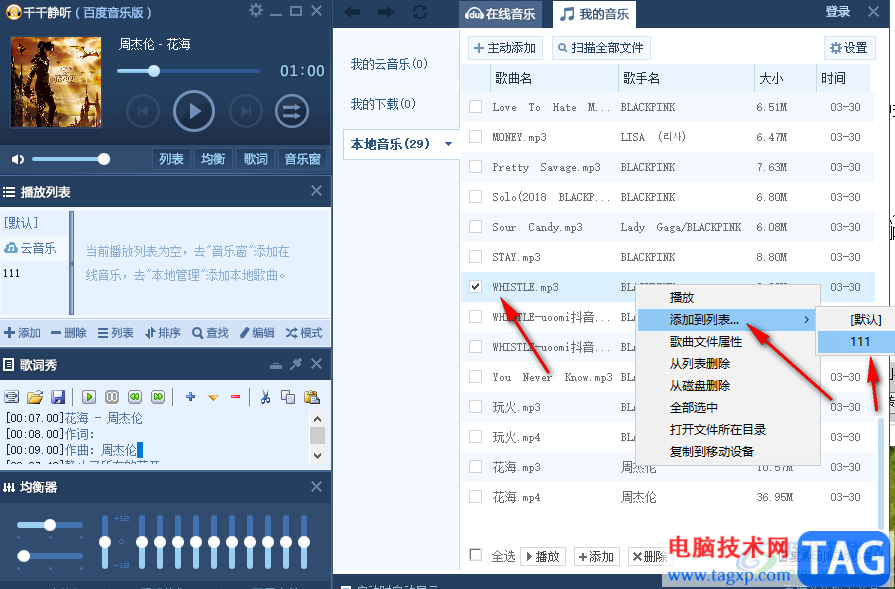Refresh the music window page
The width and height of the screenshot is (895, 589).
click(420, 11)
